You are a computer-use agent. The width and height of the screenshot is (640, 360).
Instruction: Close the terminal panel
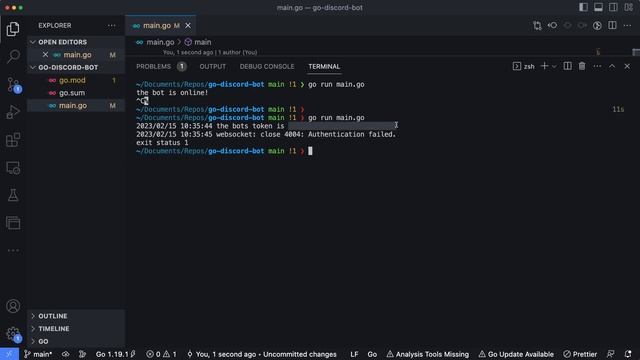tap(627, 66)
